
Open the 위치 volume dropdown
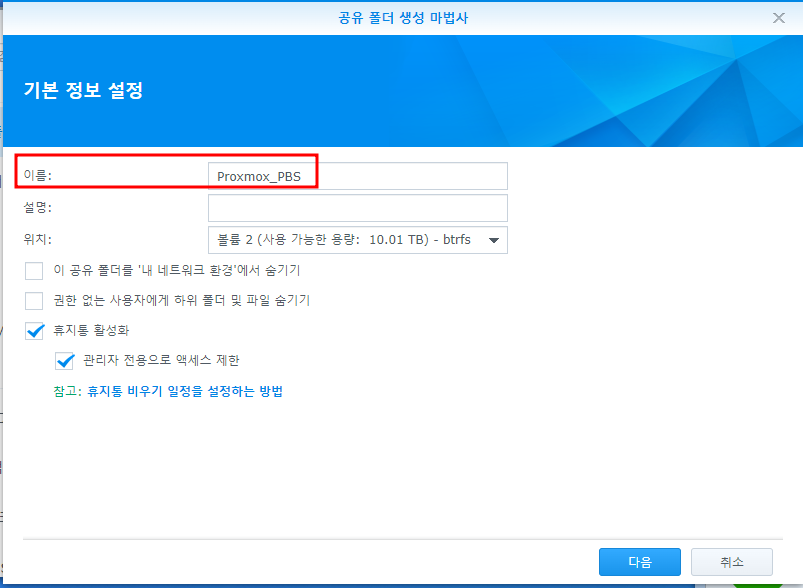357,240
